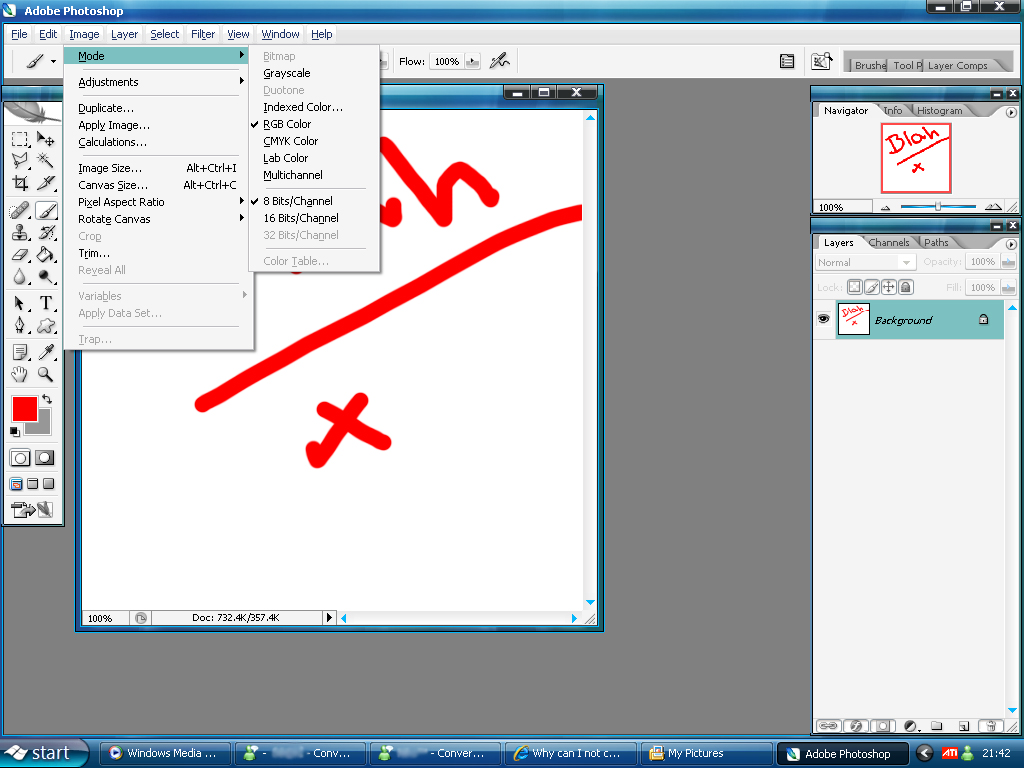Open the brush tool preset picker arrow
Screen dimensions: 1024x768
[53, 61]
